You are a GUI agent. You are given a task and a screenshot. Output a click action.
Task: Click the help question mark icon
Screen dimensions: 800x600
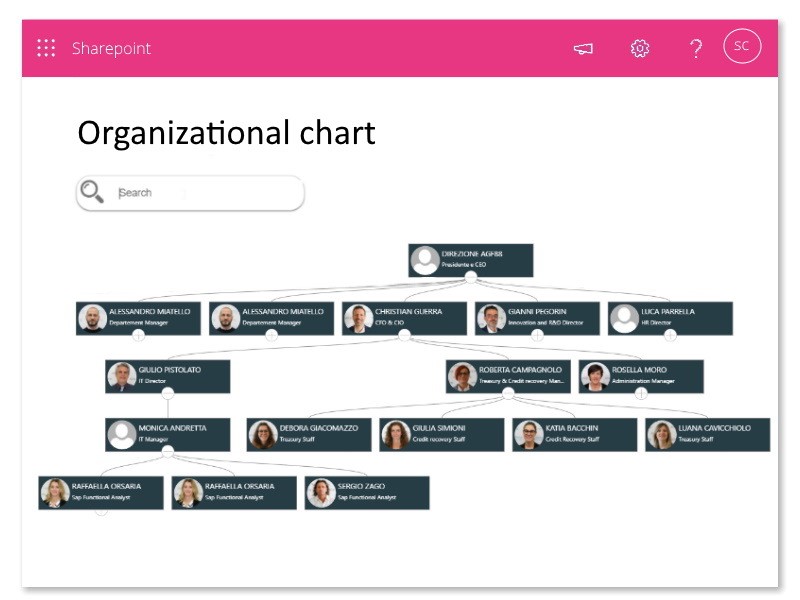(696, 48)
